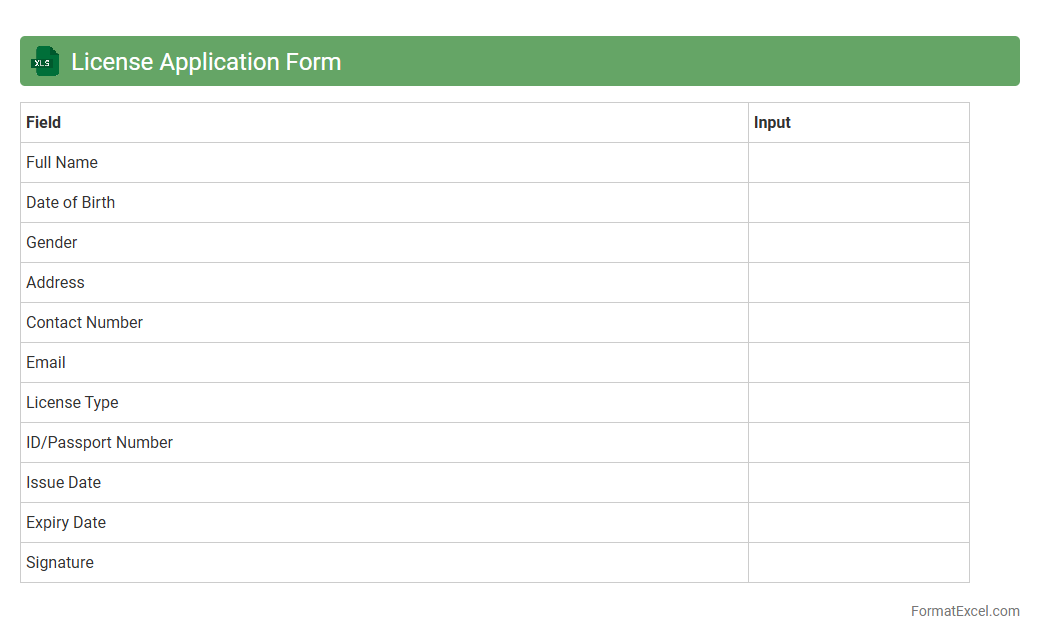
Task: Click the Issue Date input cell
Action: tap(858, 483)
